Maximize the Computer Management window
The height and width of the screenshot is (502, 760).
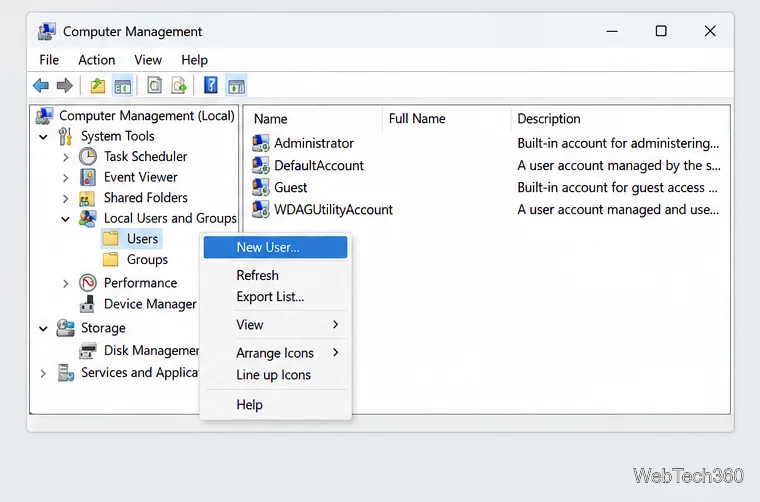tap(661, 31)
